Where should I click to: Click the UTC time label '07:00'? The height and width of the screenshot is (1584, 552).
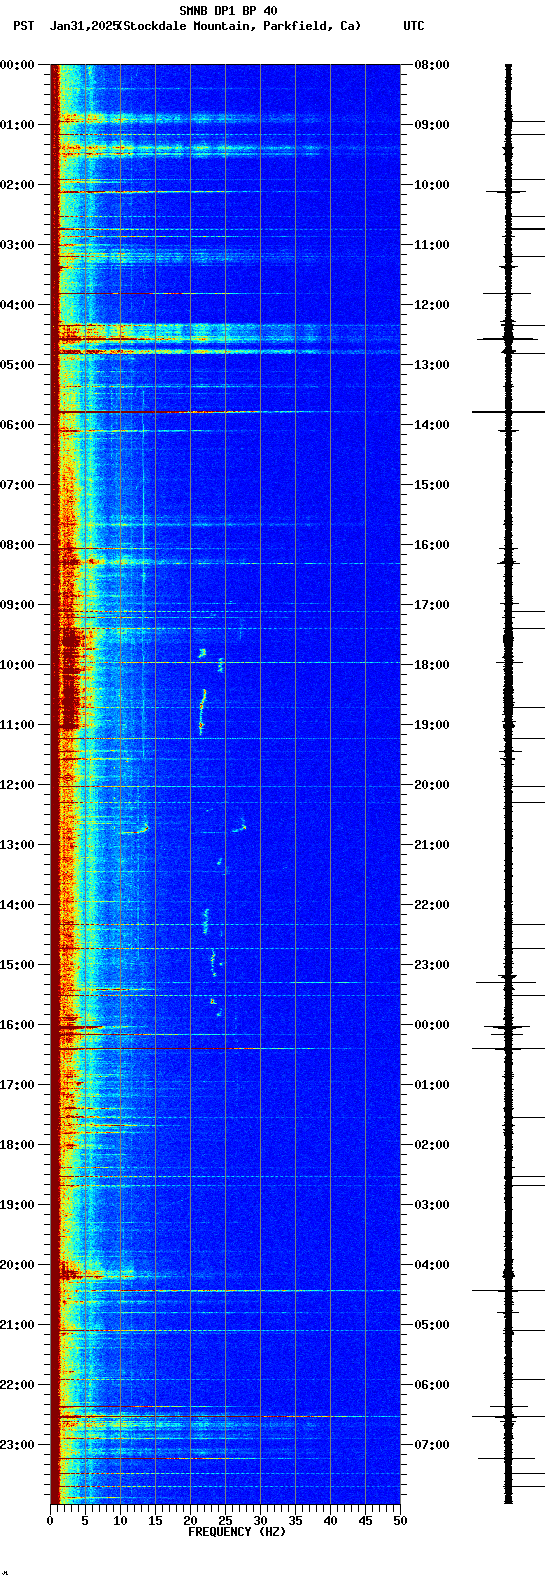click(x=431, y=1445)
